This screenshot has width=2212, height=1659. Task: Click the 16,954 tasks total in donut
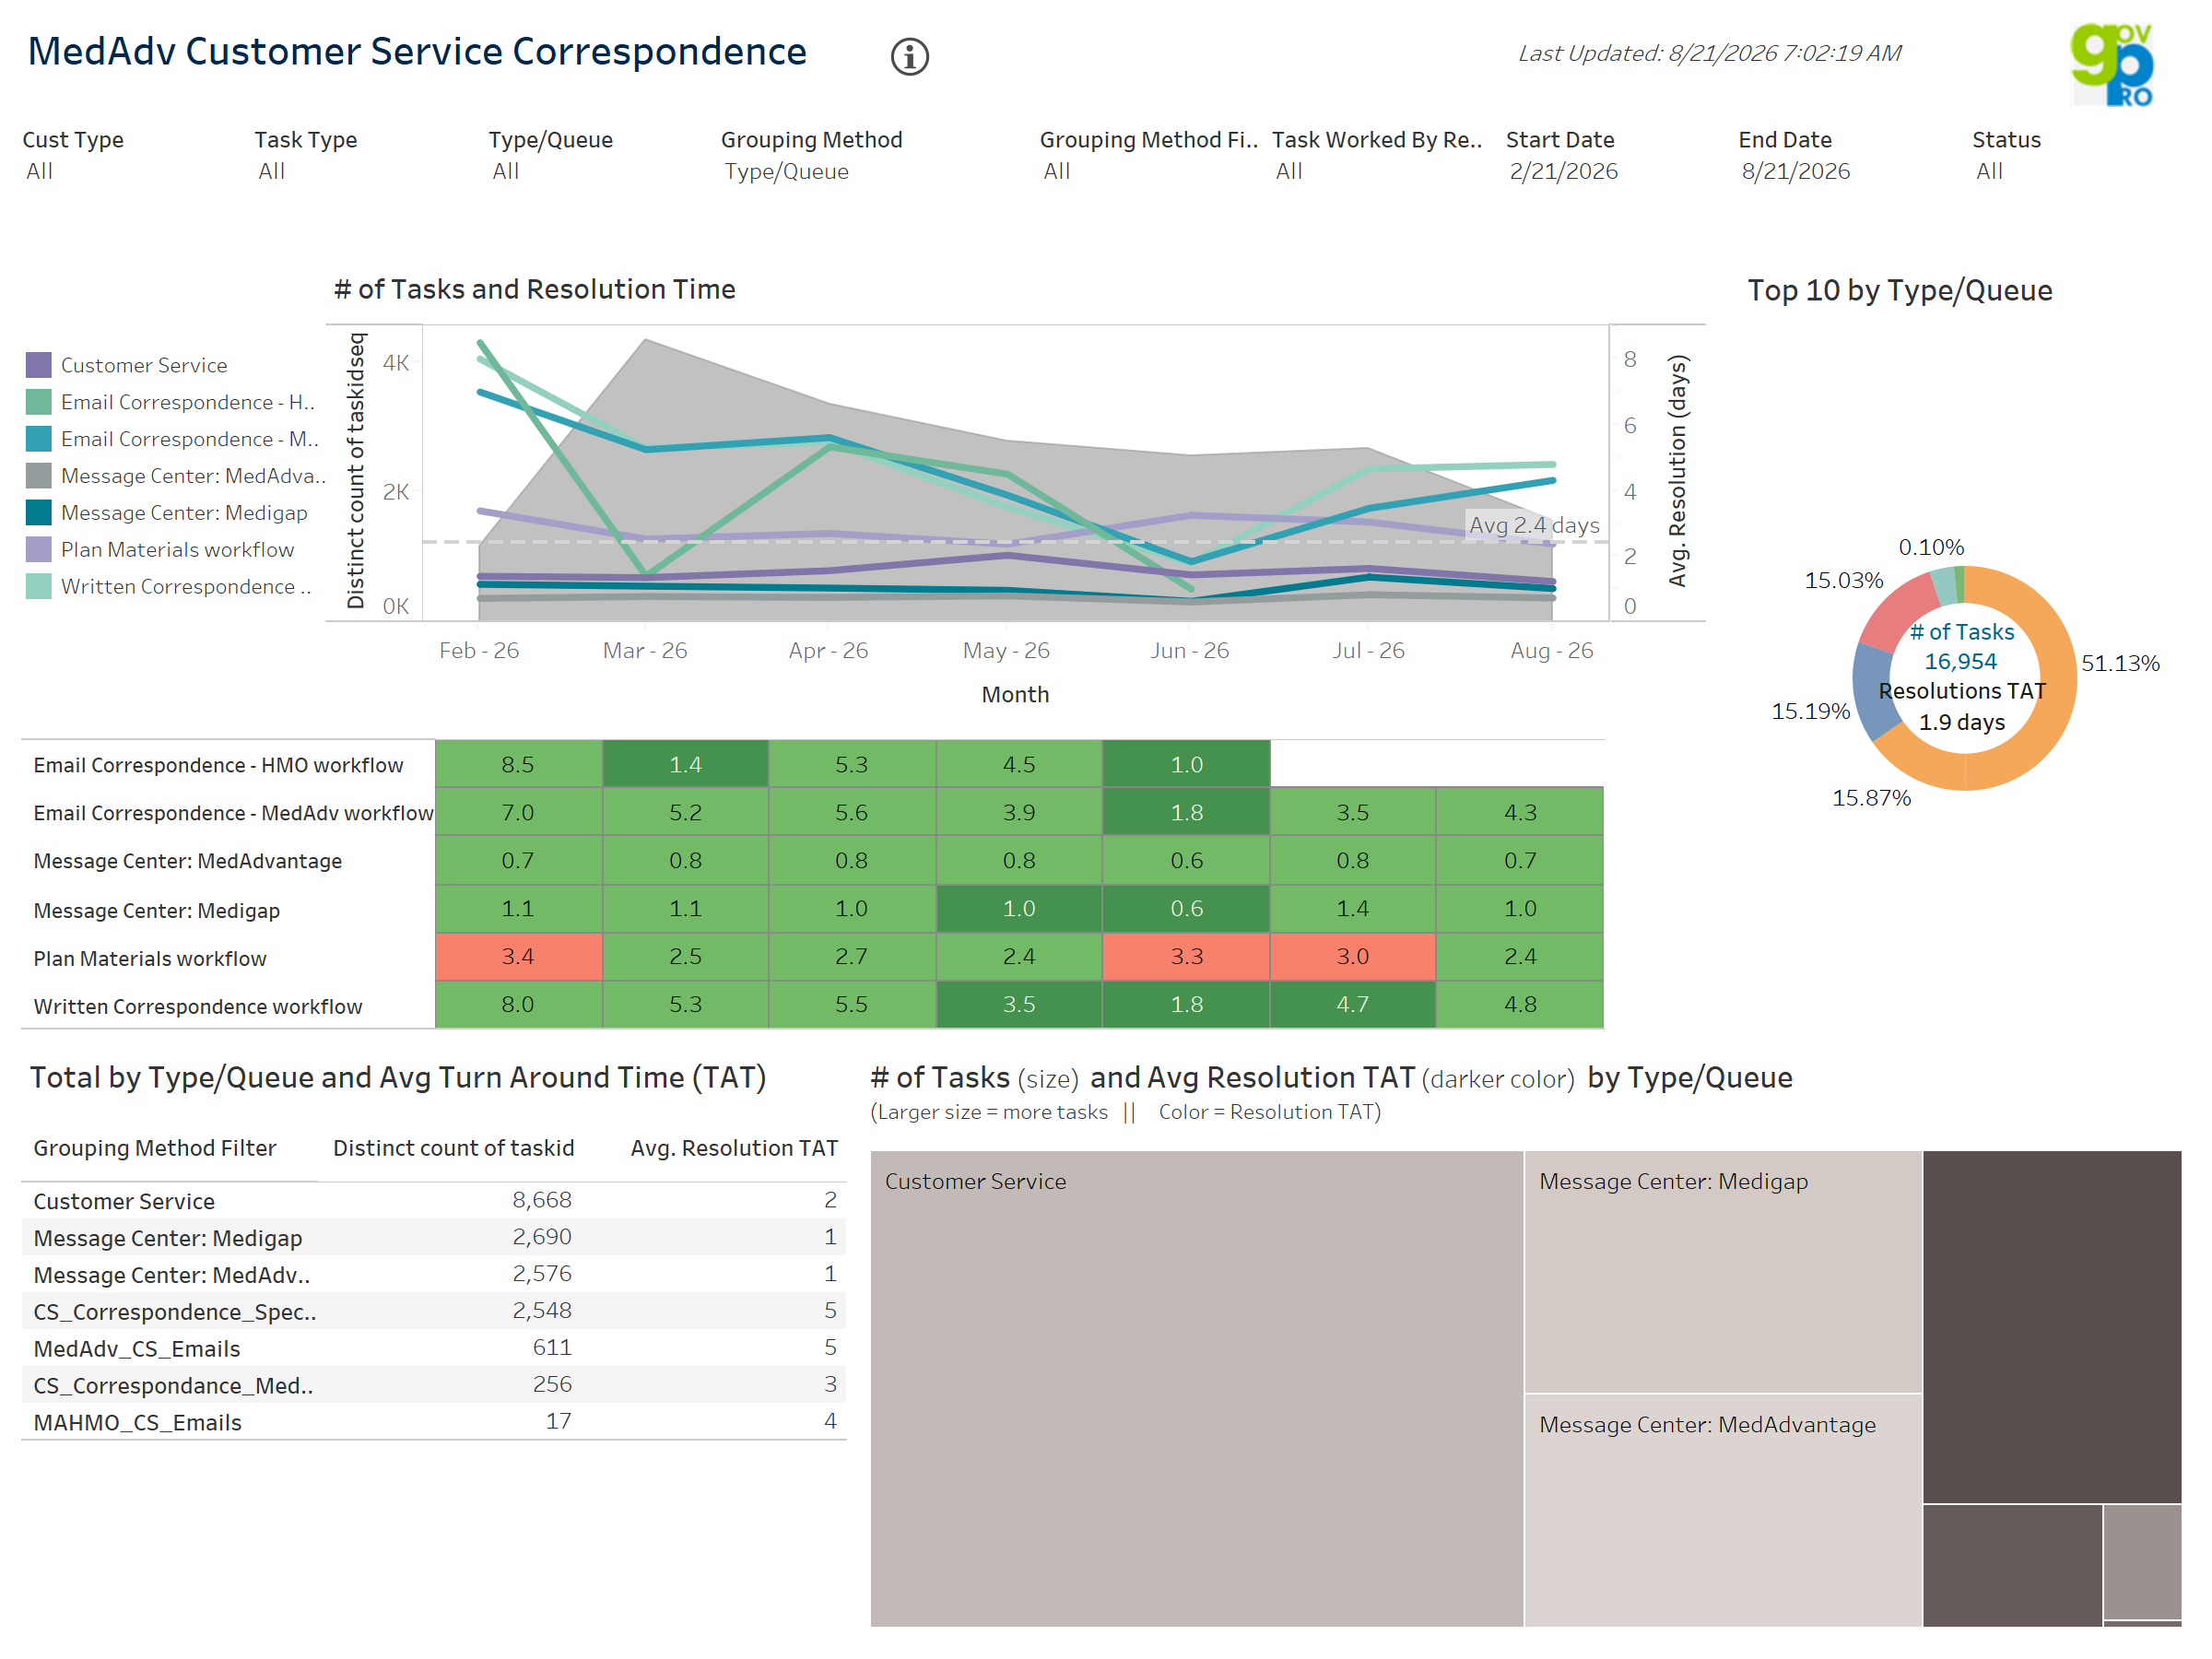pos(1960,661)
